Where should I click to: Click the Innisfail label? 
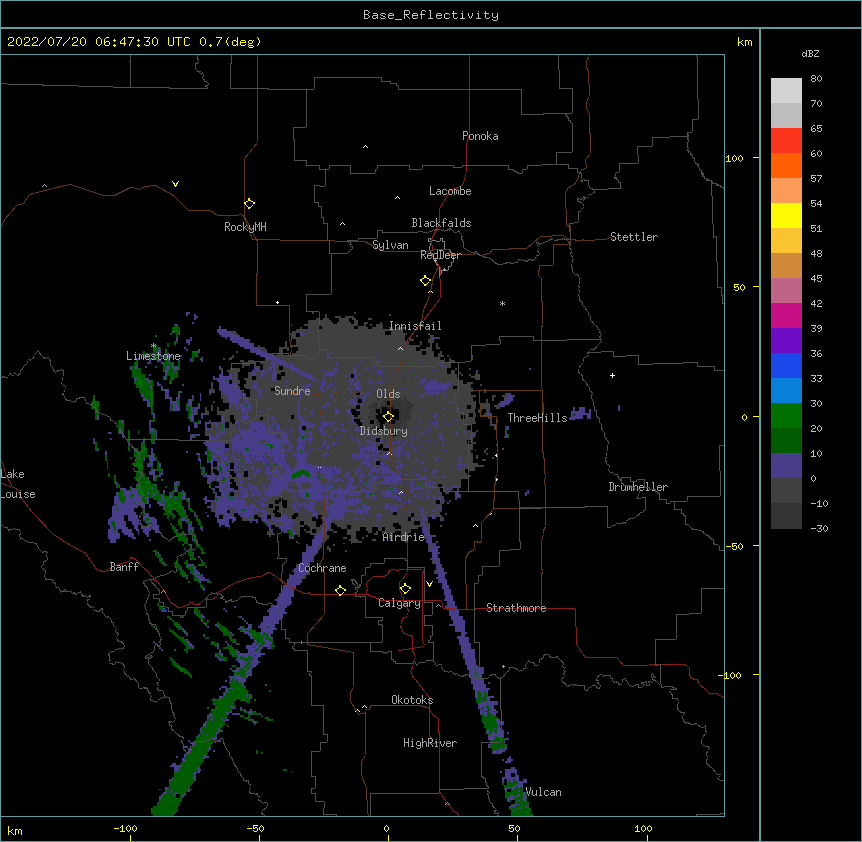(x=415, y=326)
